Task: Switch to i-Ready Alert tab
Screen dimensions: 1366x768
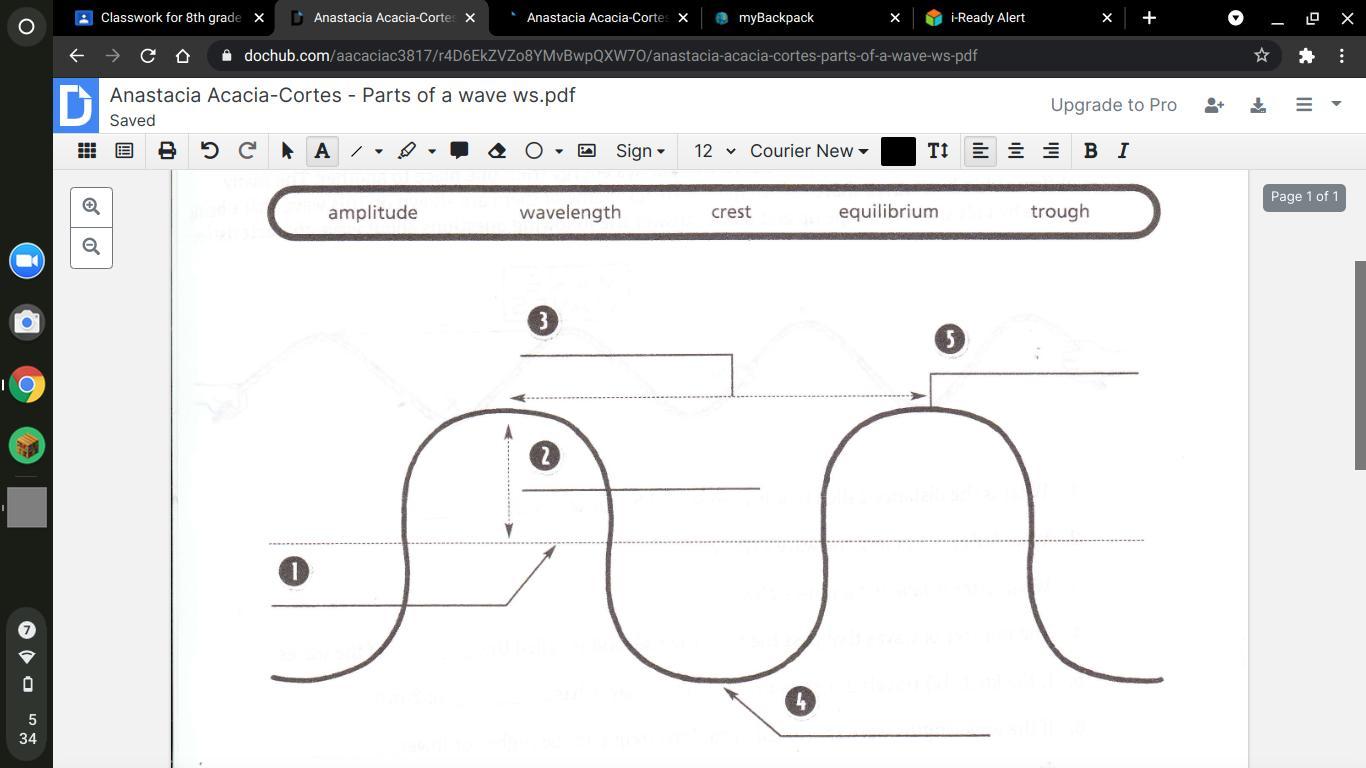Action: pos(1018,18)
